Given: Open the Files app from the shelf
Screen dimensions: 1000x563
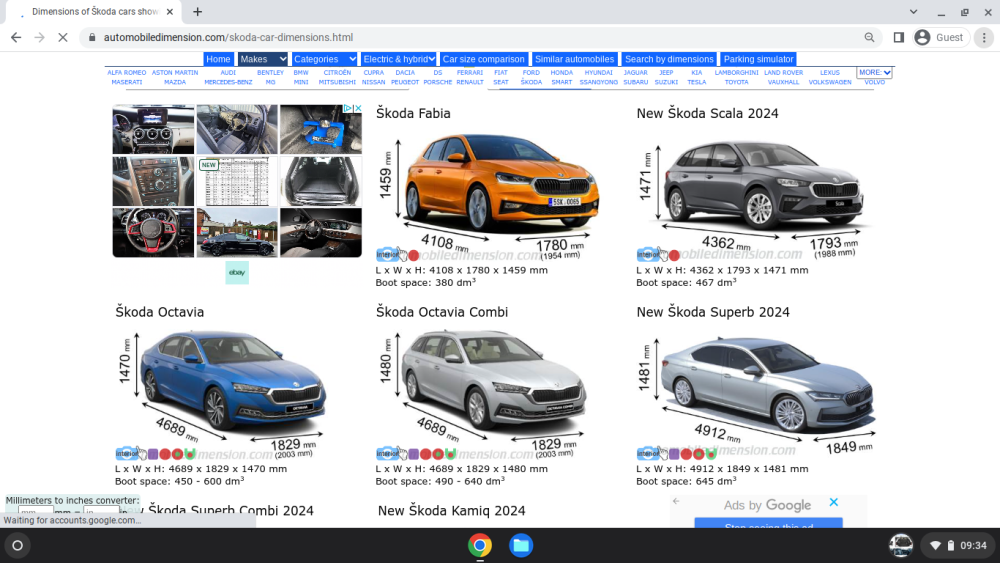Looking at the screenshot, I should tap(521, 545).
